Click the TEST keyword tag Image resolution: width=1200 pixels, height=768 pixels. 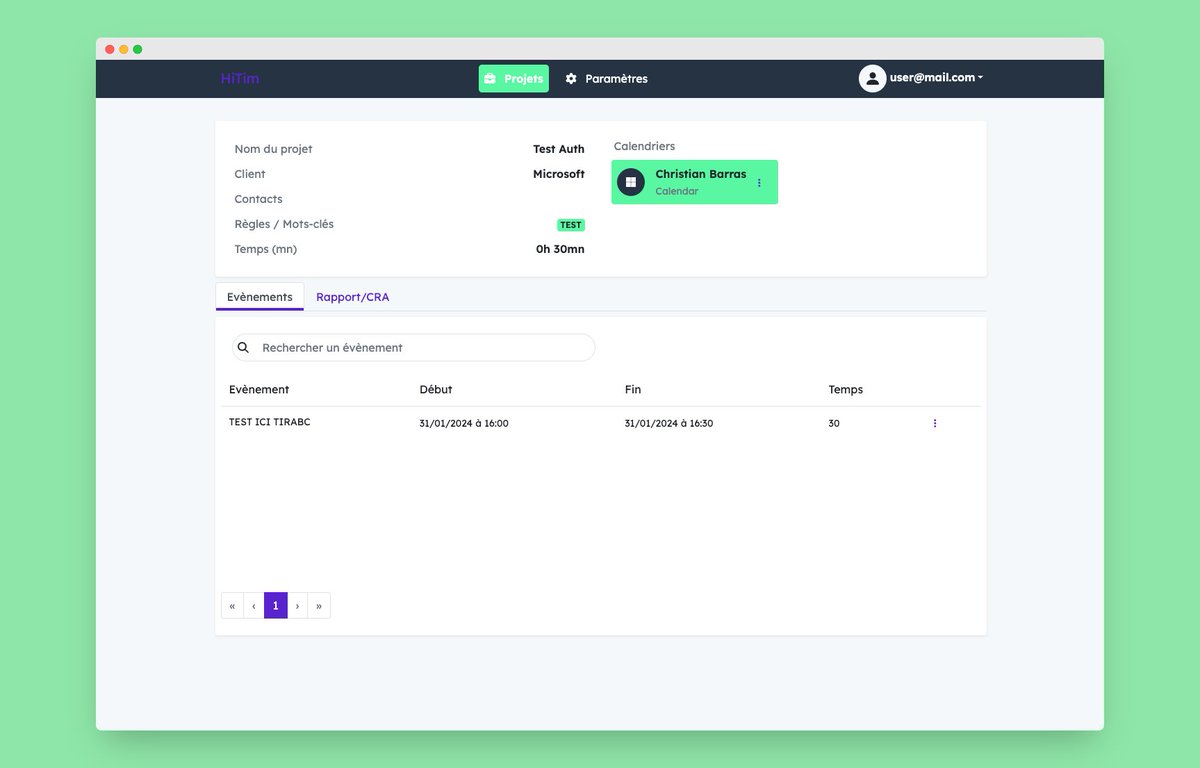[571, 225]
